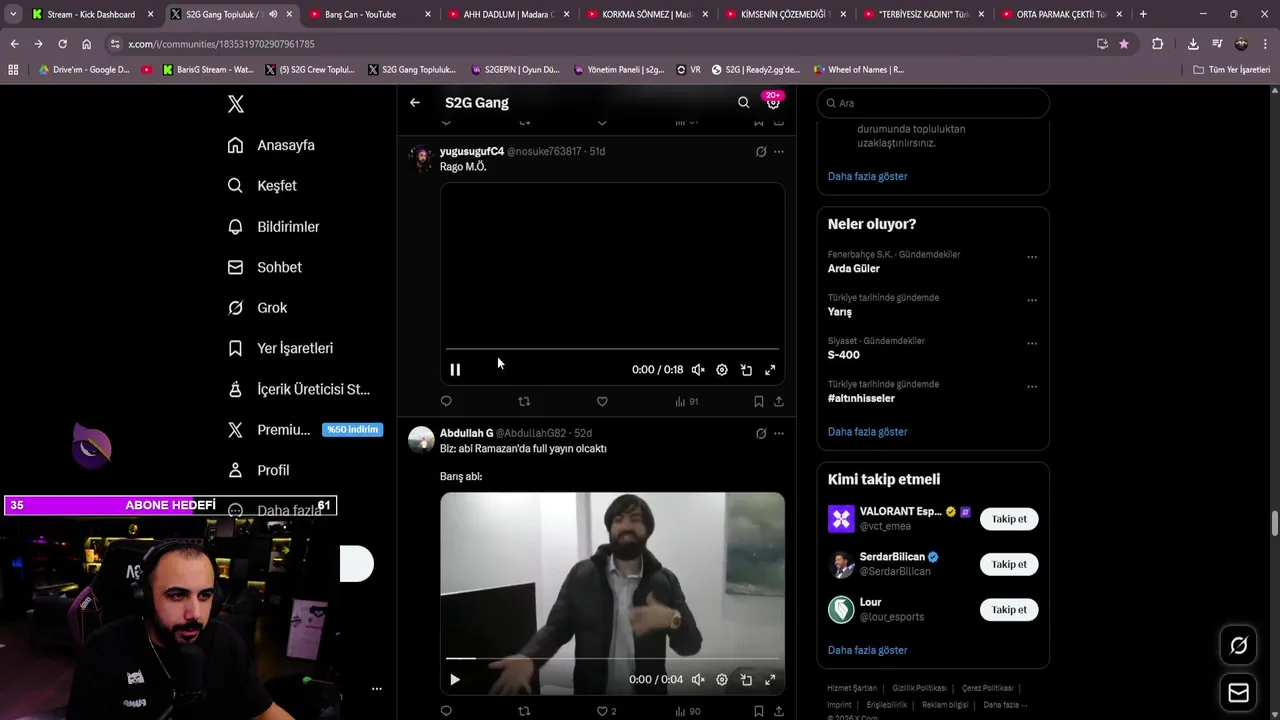
Task: Follow Lour account
Action: pyautogui.click(x=1009, y=610)
